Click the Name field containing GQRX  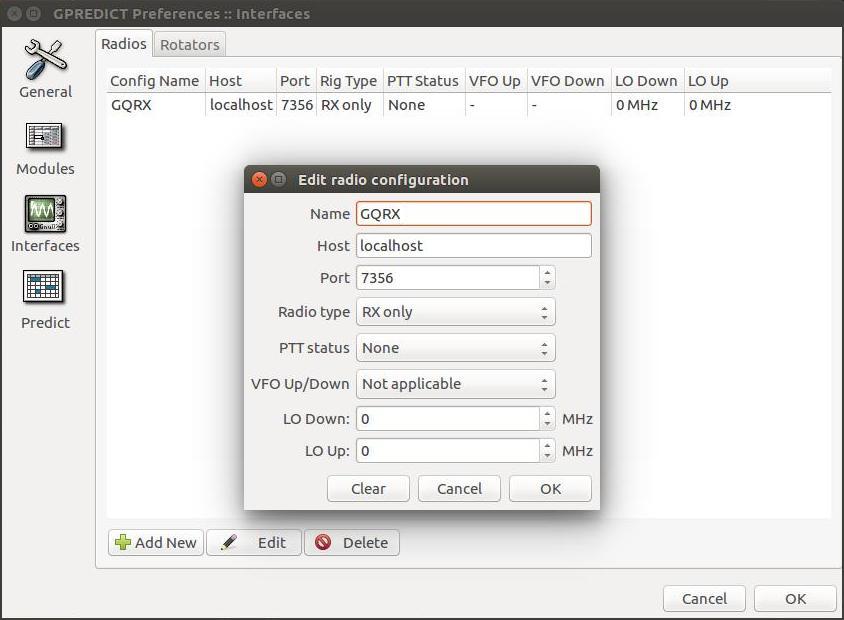coord(474,214)
